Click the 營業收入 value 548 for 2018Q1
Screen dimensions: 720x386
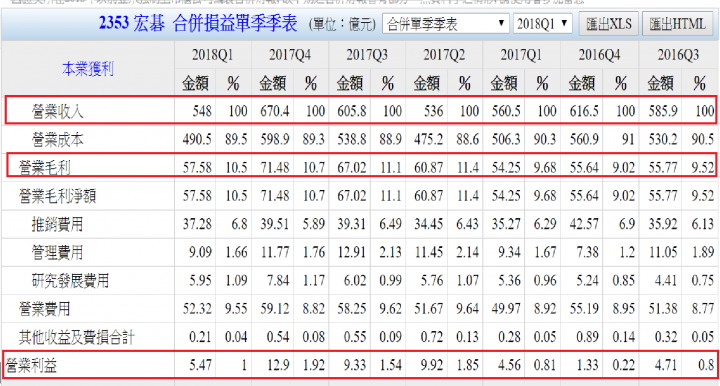click(202, 111)
